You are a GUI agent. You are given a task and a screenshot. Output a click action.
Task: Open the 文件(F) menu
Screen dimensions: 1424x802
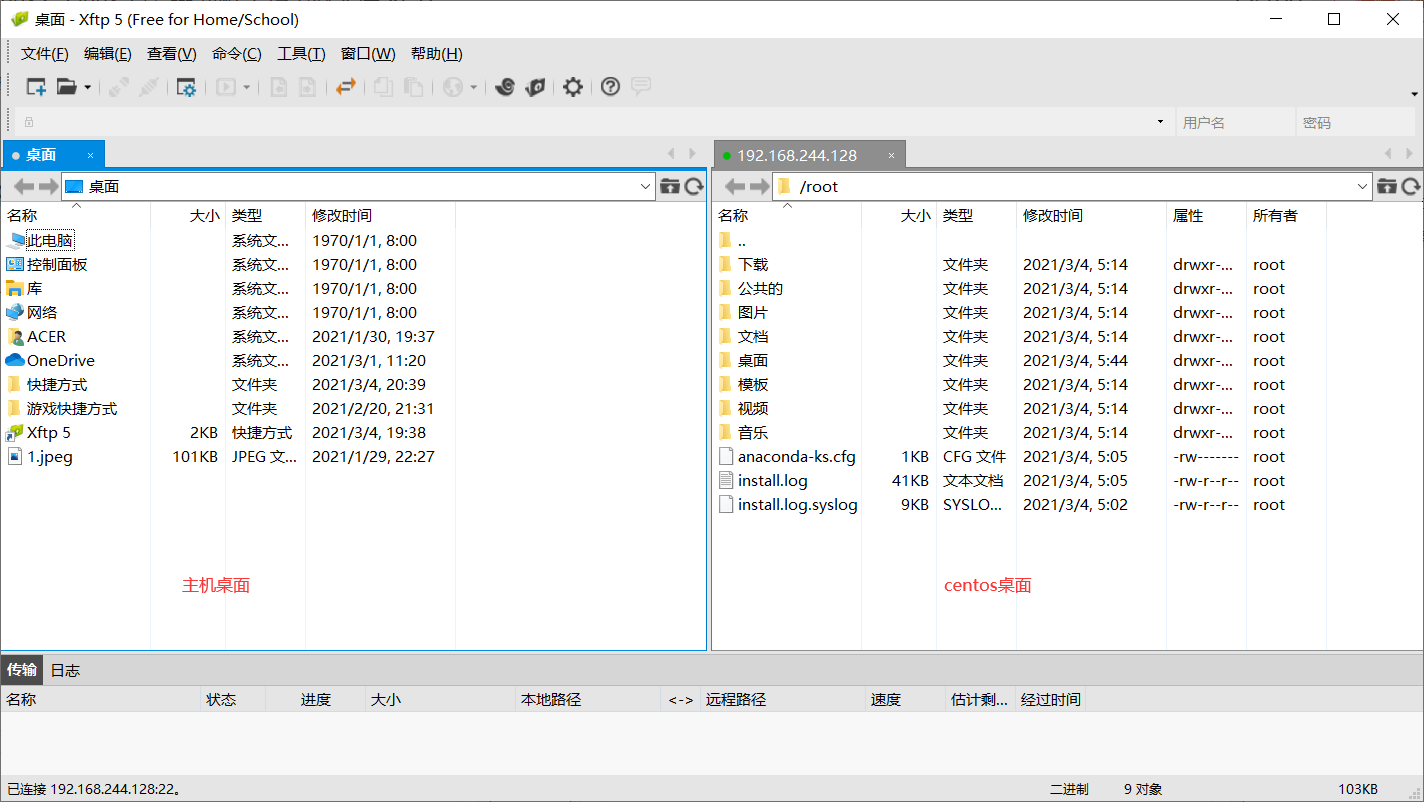[x=45, y=54]
